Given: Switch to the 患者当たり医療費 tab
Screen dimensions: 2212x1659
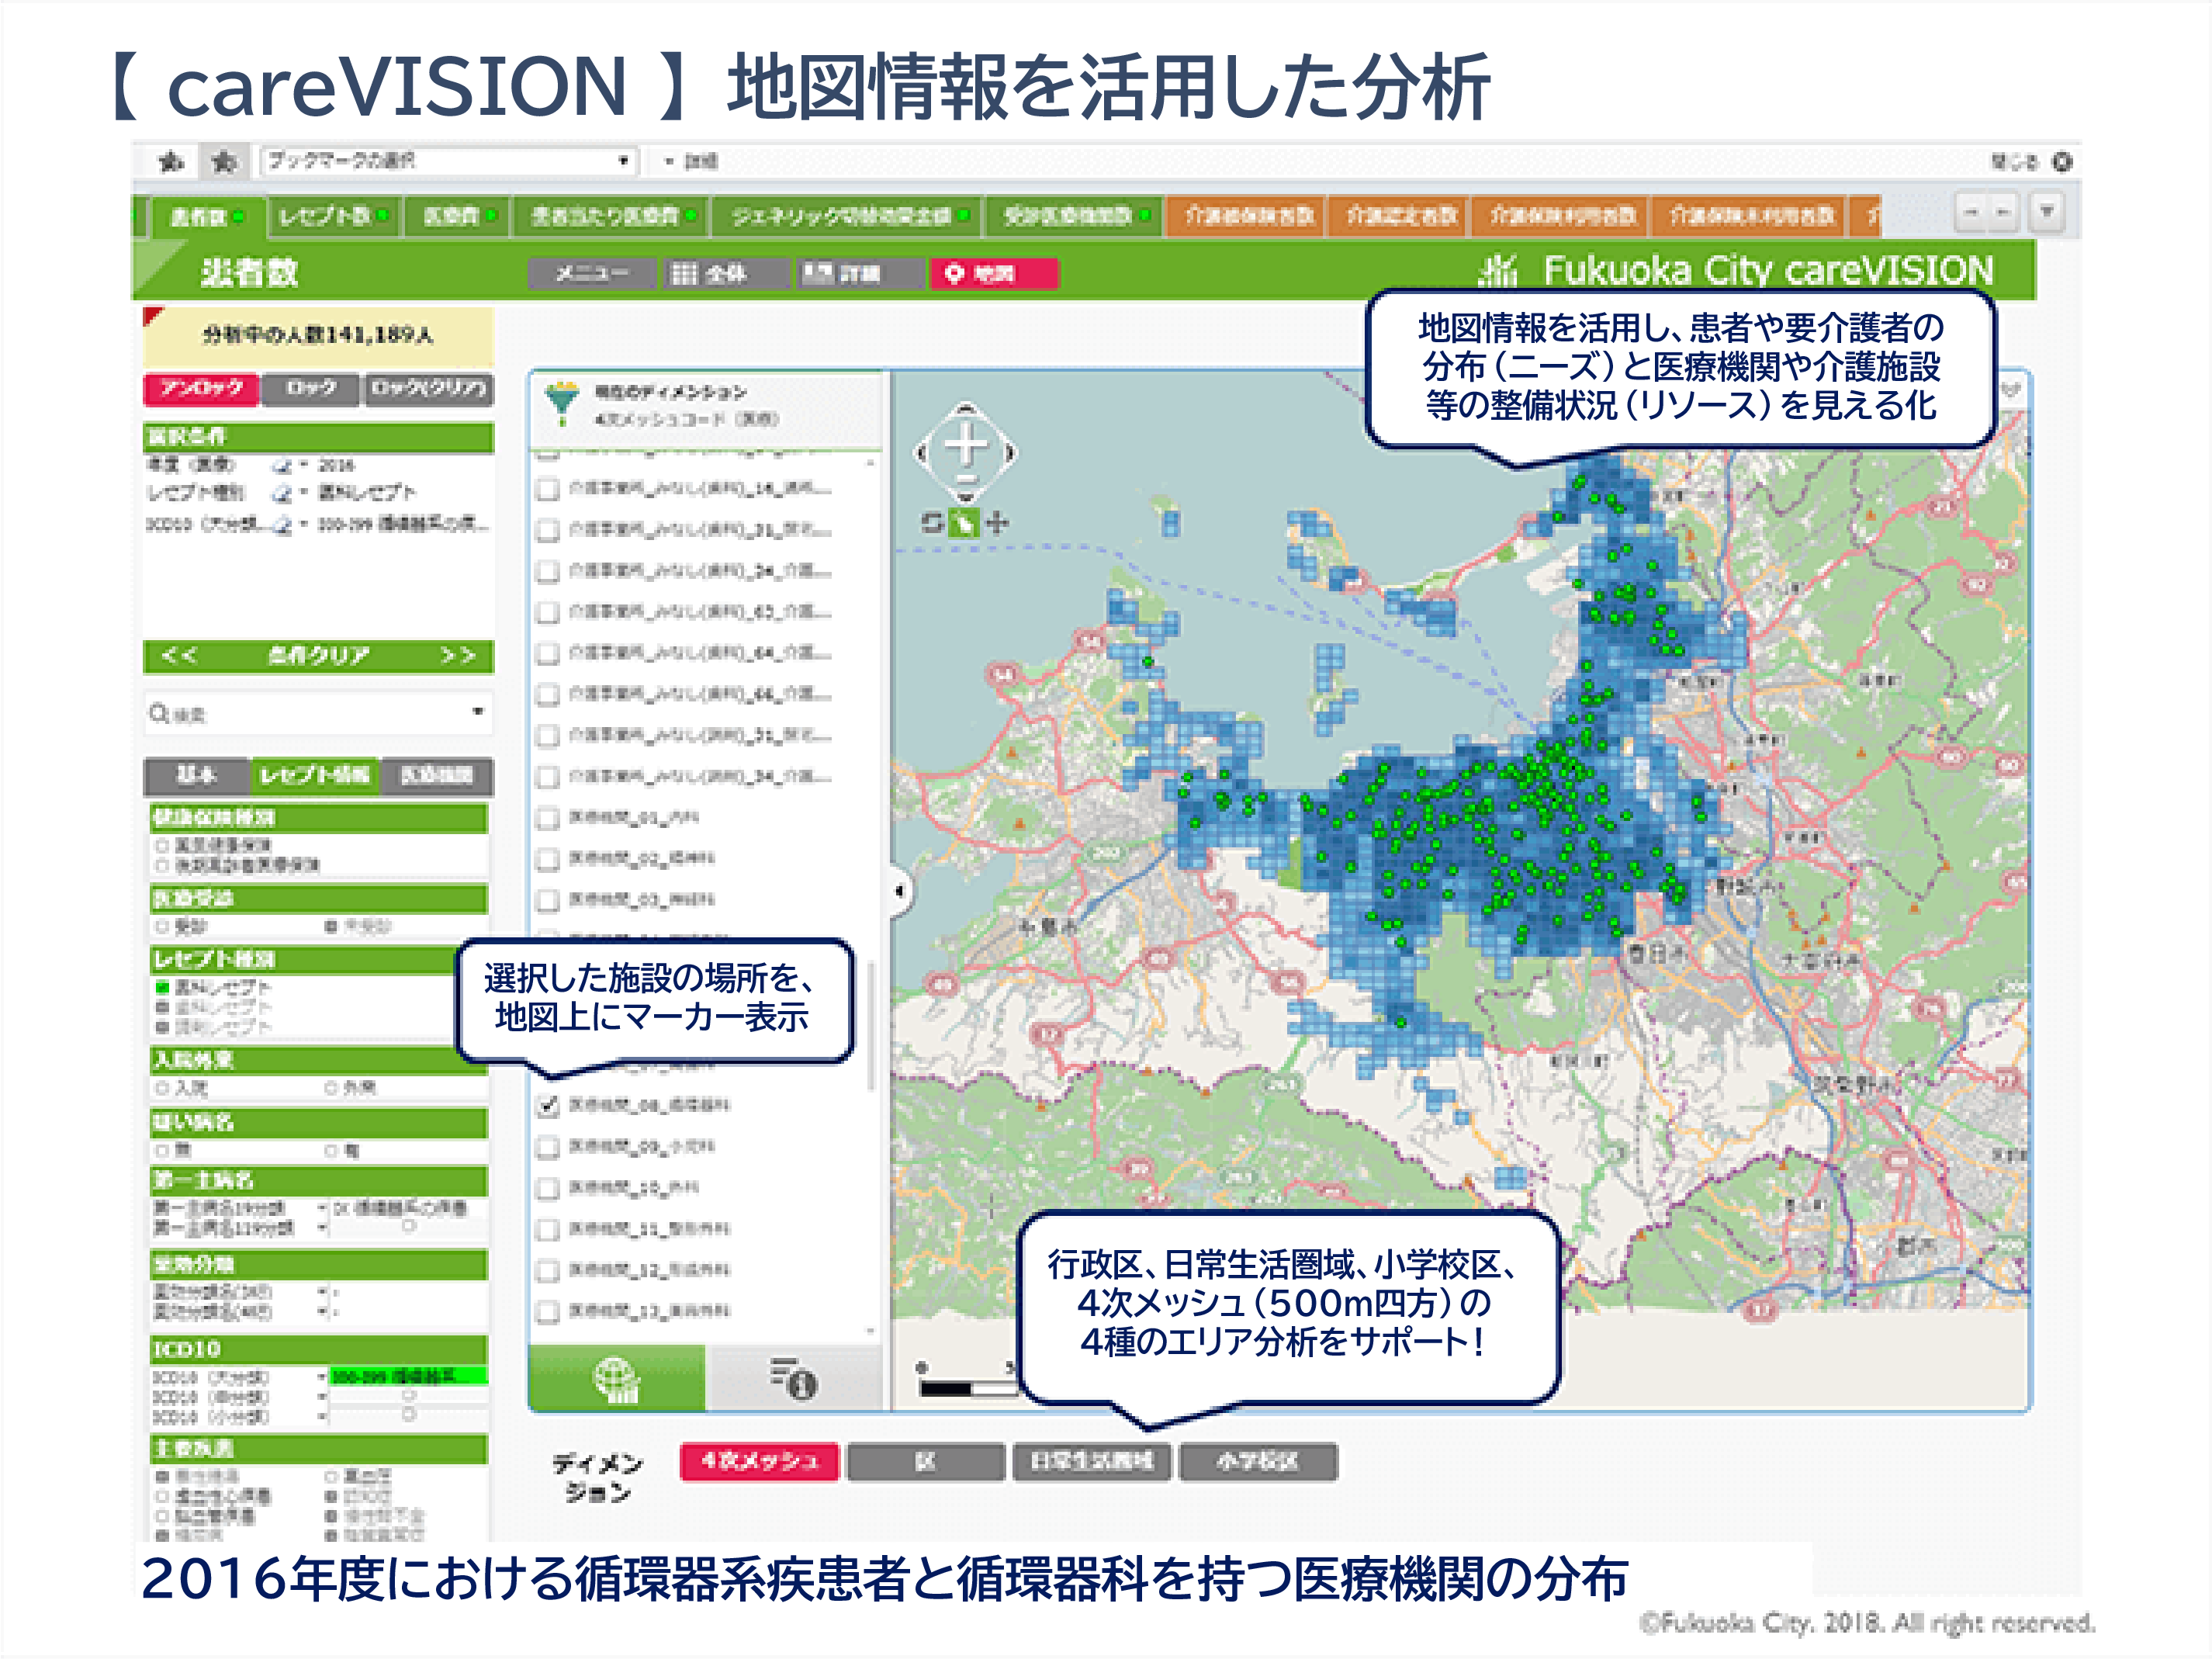Looking at the screenshot, I should (x=612, y=216).
